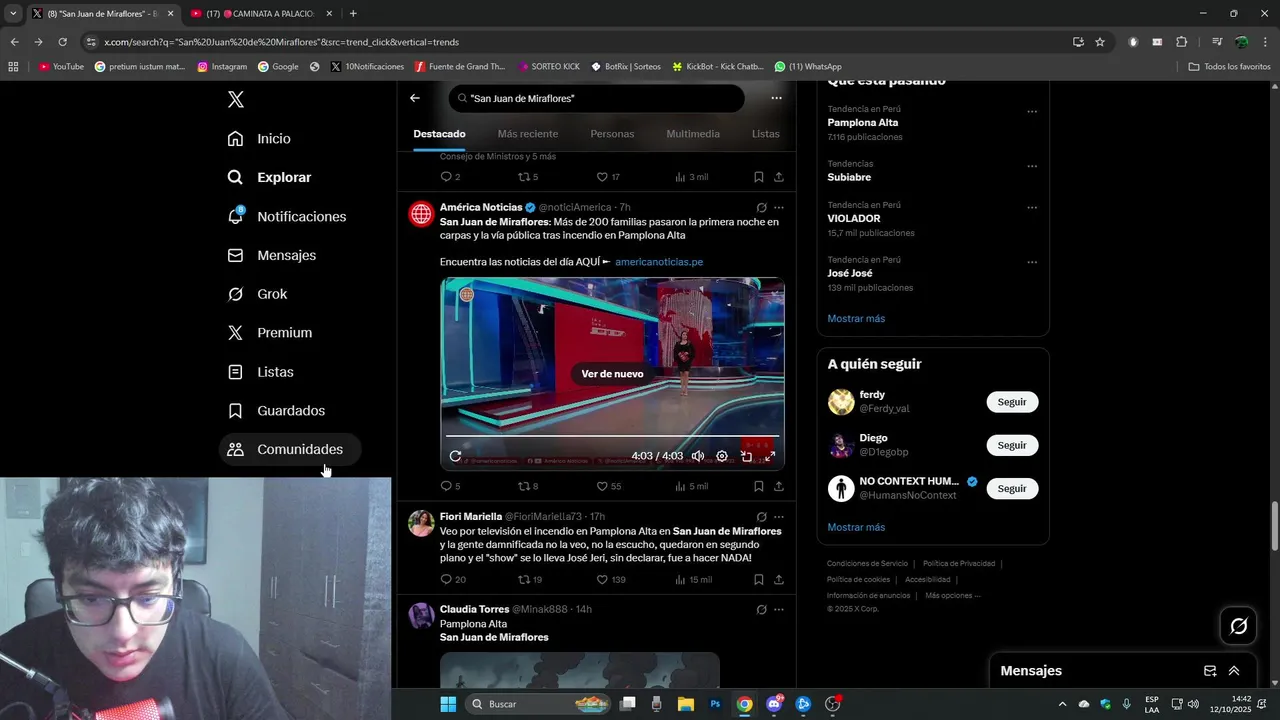Open options for Subiabre trend
Screen dimensions: 1280x720
pos(1032,166)
